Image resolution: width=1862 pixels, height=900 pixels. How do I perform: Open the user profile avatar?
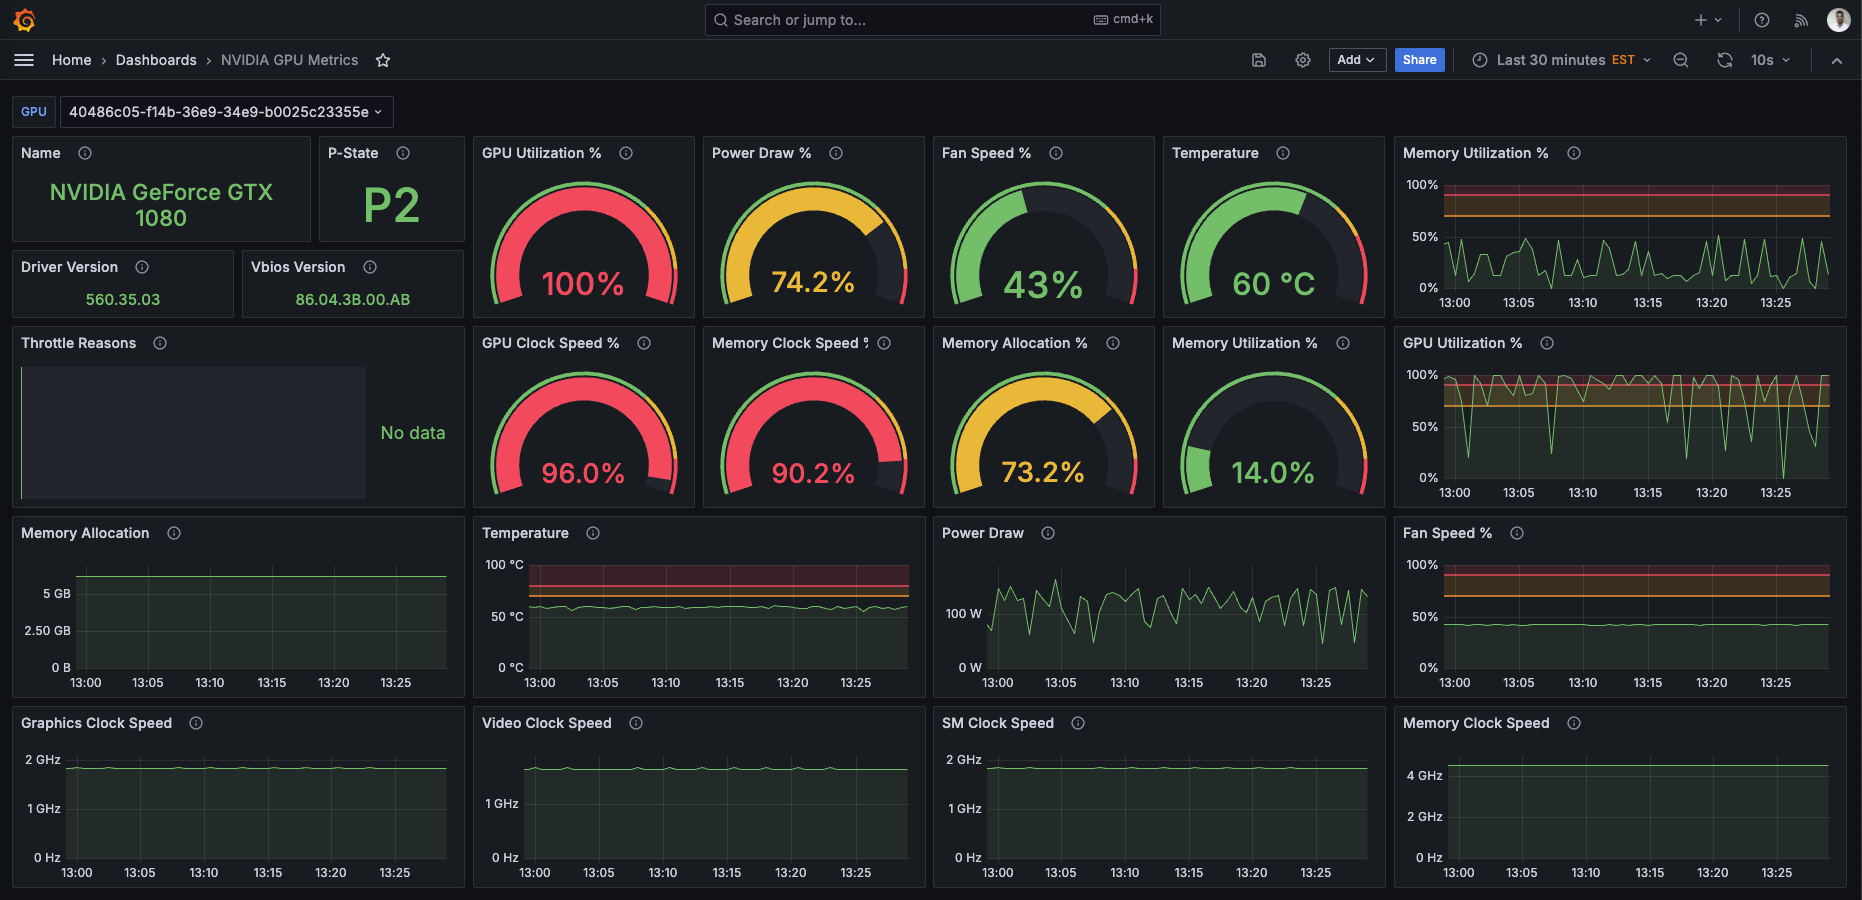pos(1839,20)
